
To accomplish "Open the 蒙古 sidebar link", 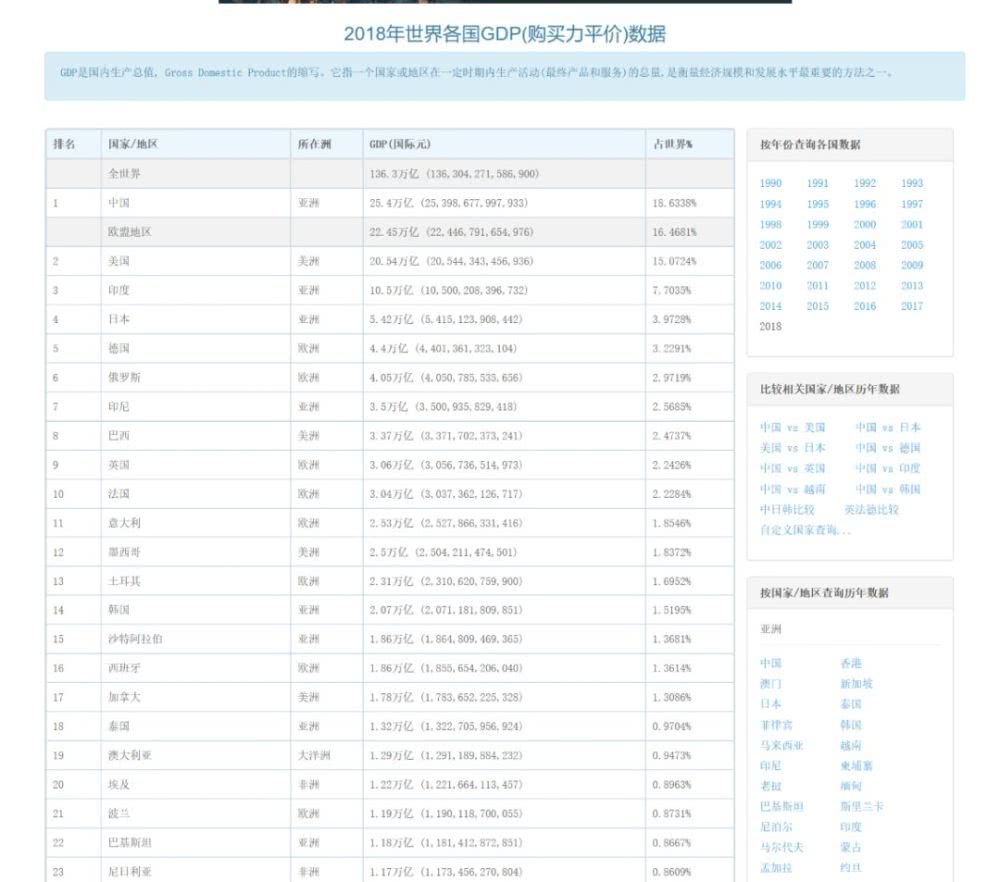I will (x=851, y=848).
